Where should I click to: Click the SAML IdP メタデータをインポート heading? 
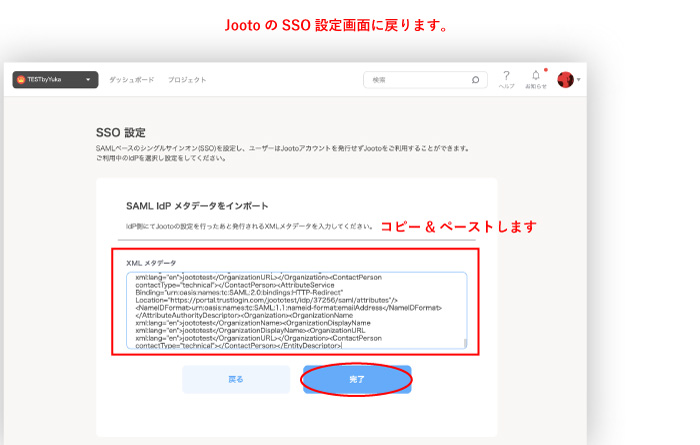pyautogui.click(x=197, y=206)
